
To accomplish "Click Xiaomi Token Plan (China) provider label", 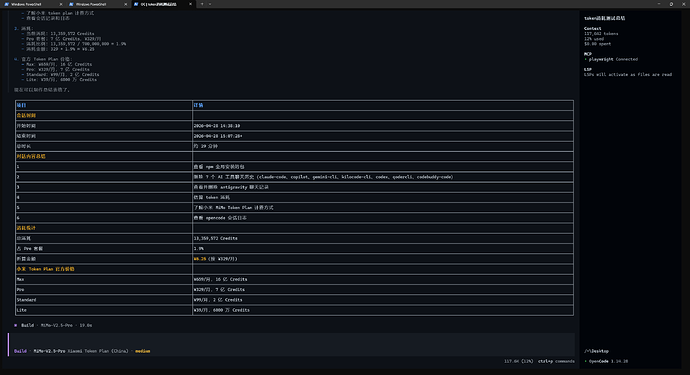I will coord(98,351).
